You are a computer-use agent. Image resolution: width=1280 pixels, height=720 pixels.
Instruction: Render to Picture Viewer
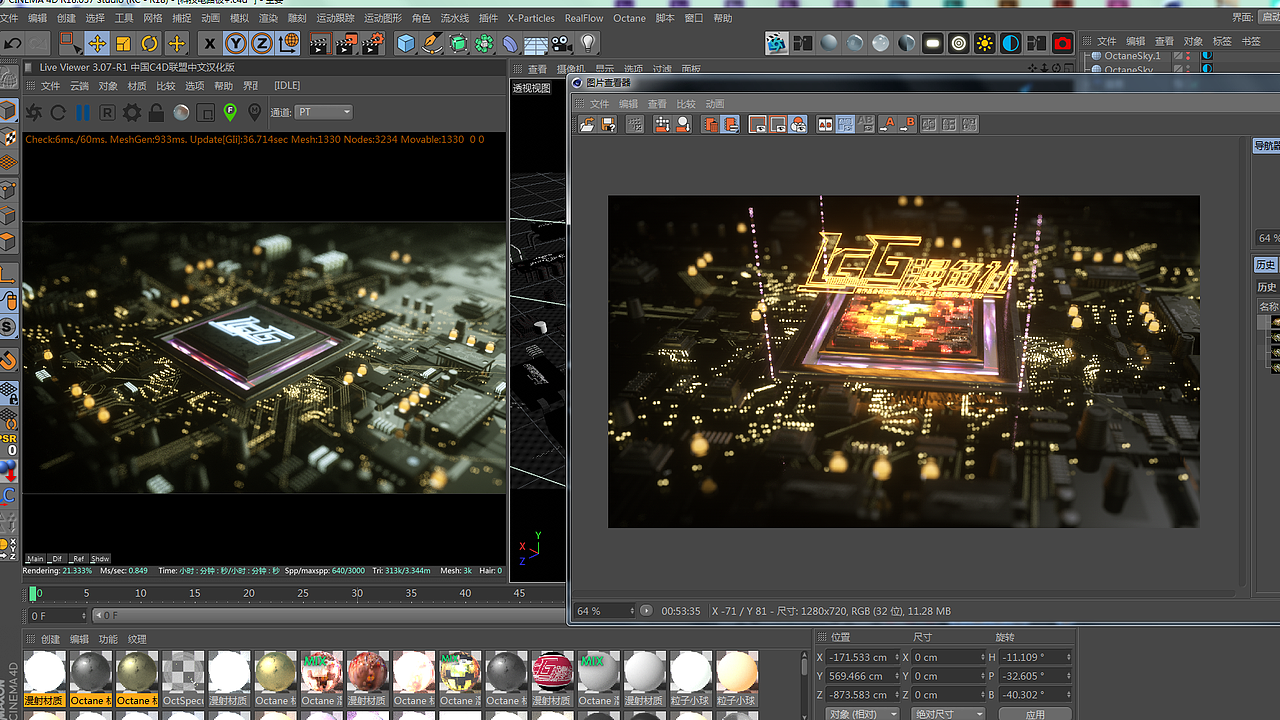pyautogui.click(x=345, y=43)
